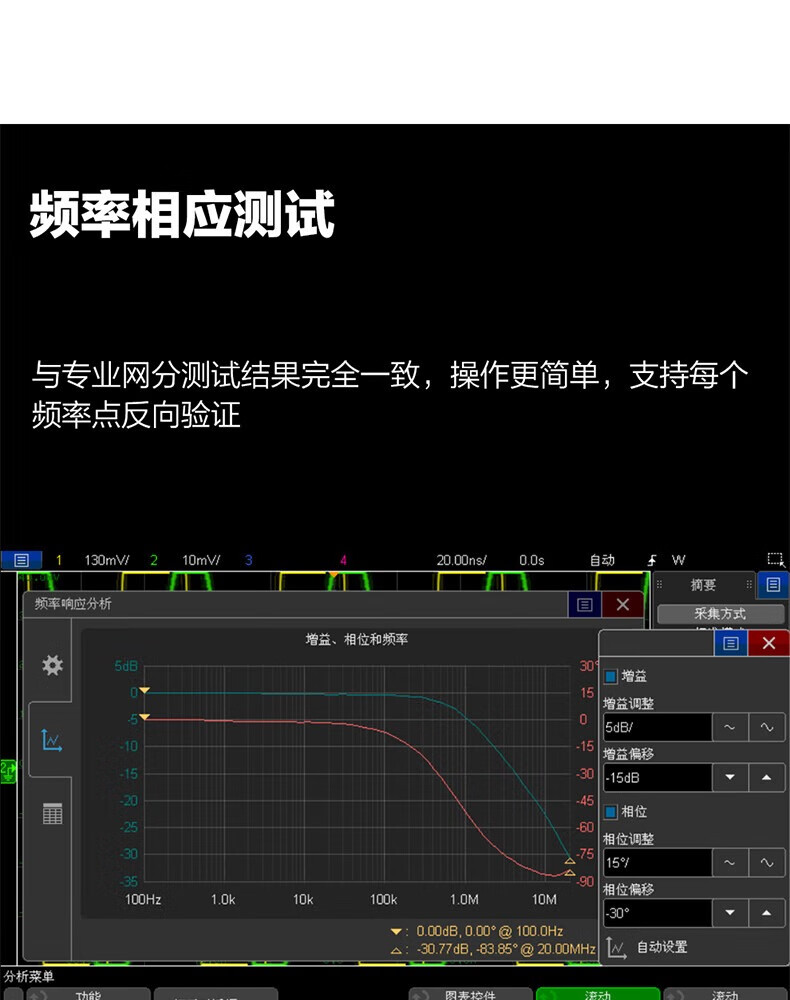Click the 0.0s delay value
Screen dimensions: 790x1000
(x=531, y=560)
